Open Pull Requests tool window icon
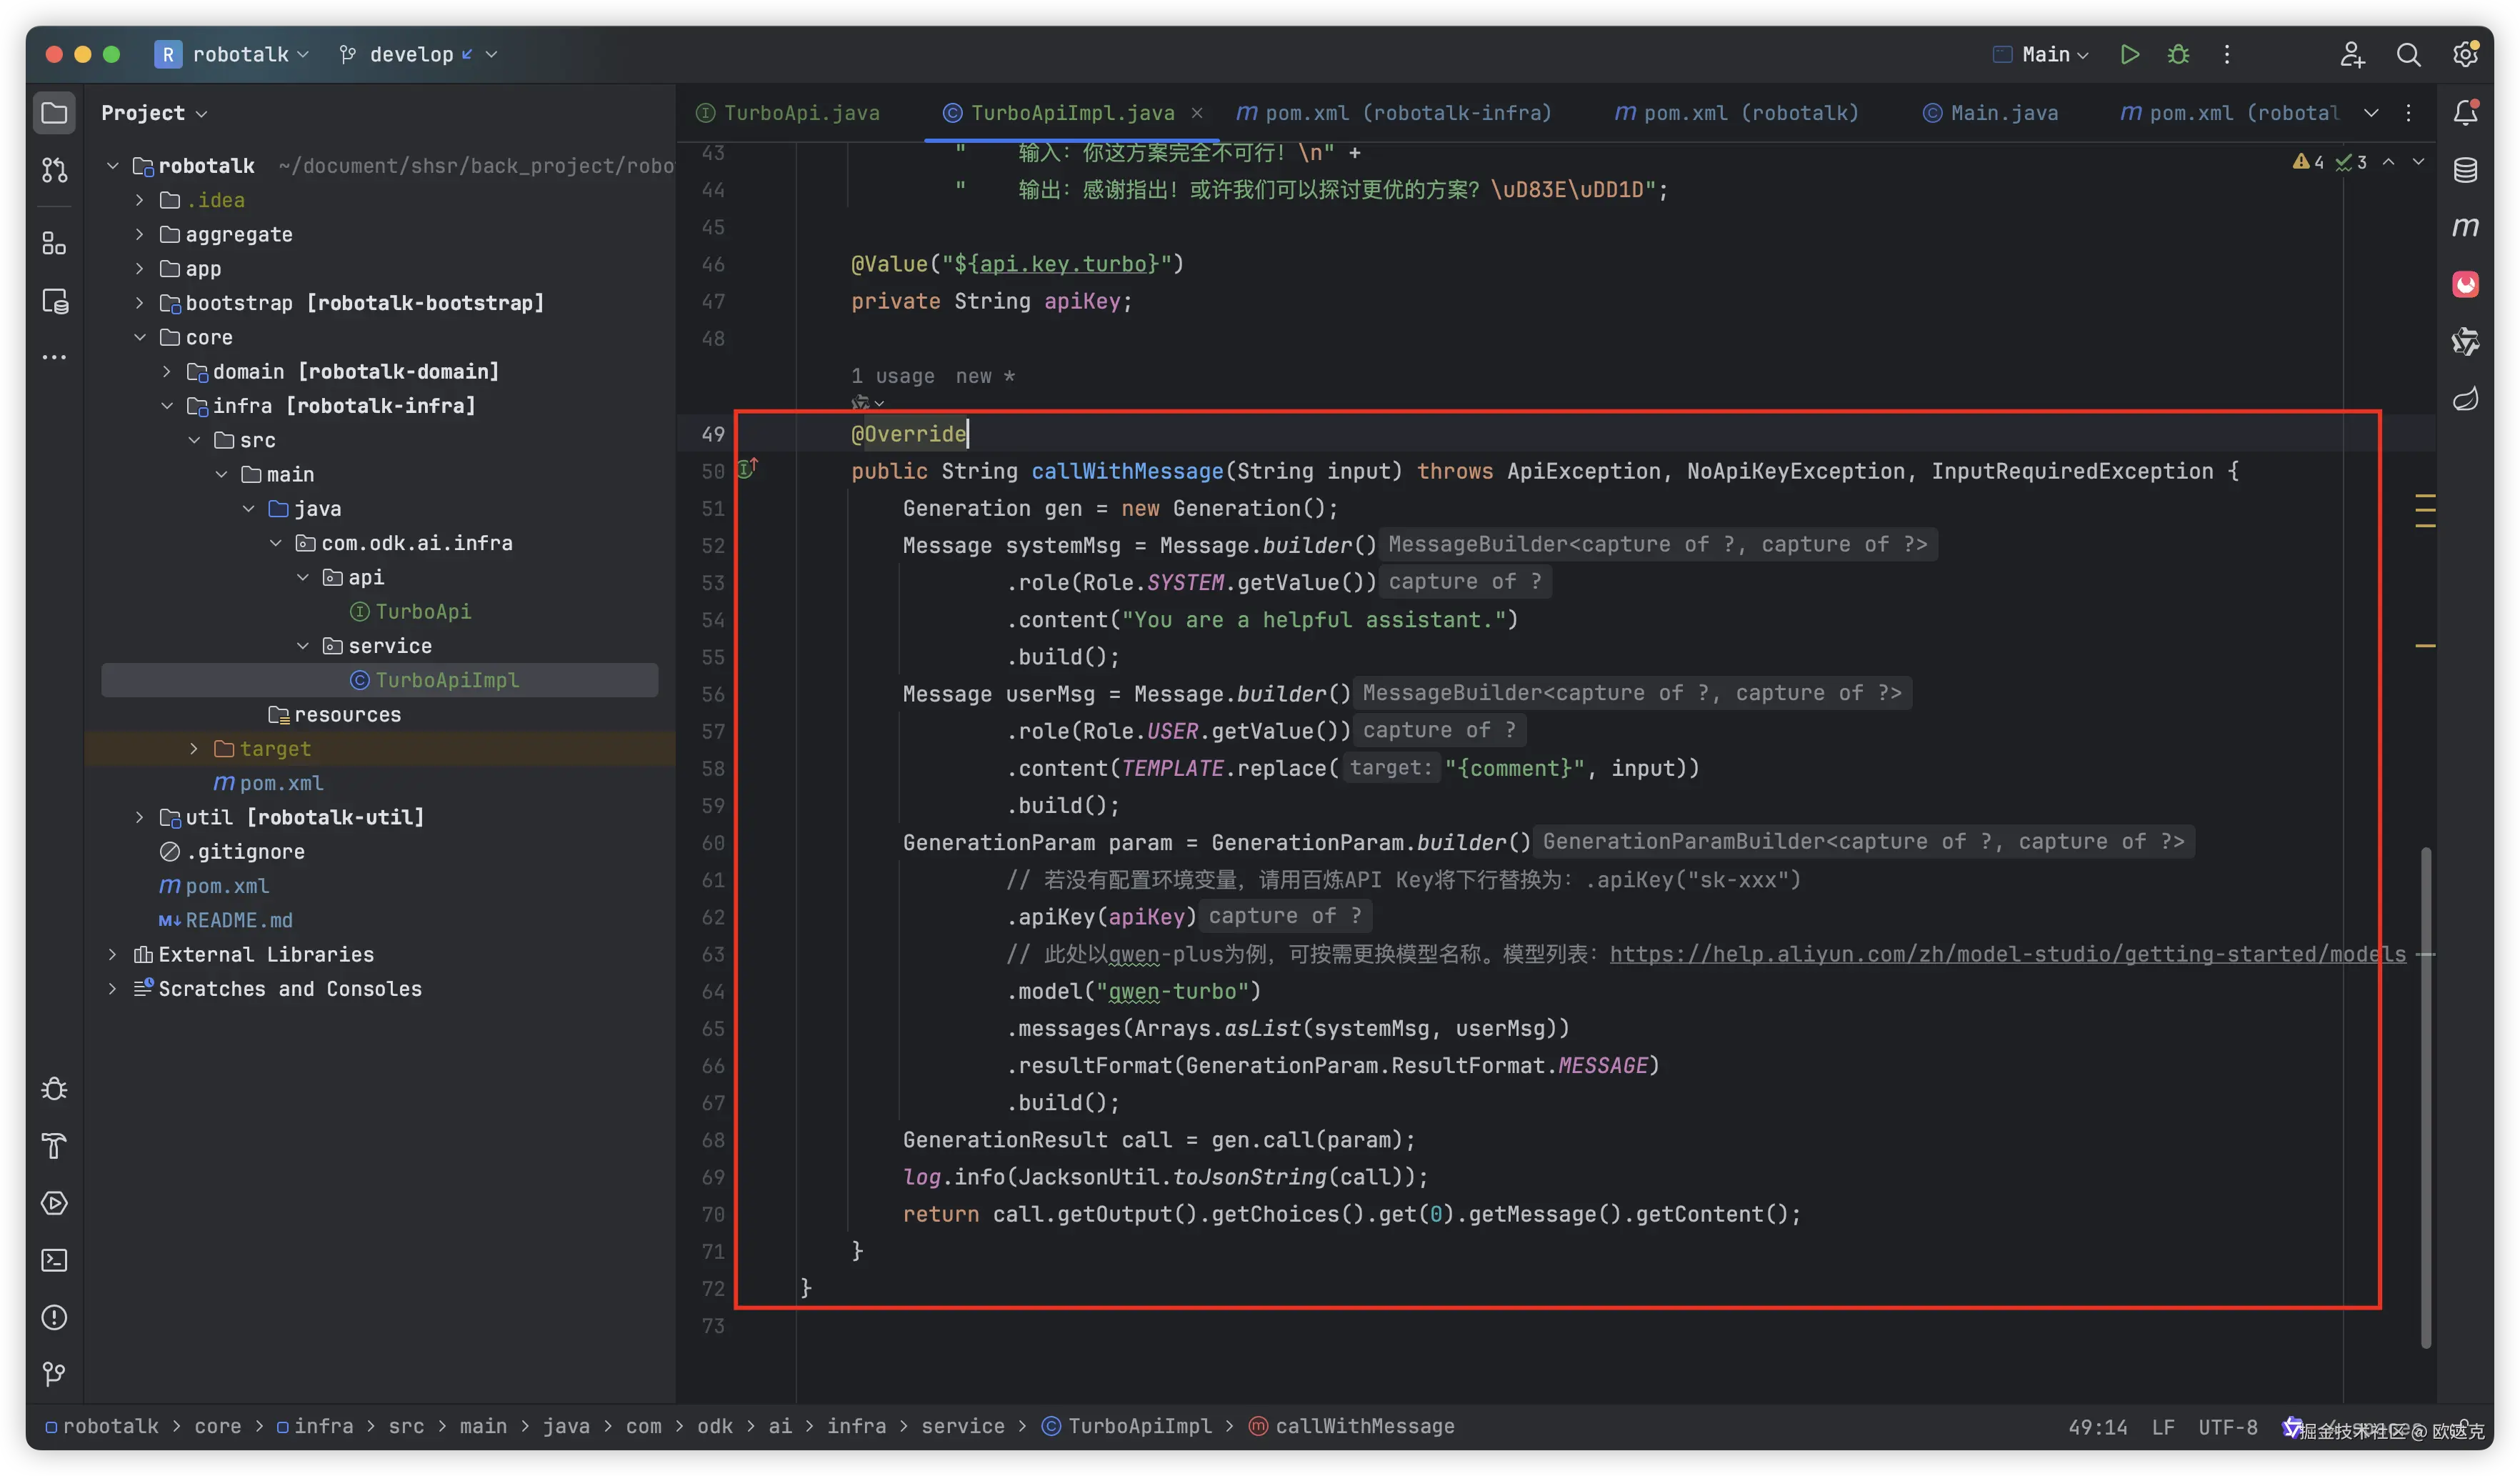This screenshot has height=1476, width=2520. coord(54,170)
